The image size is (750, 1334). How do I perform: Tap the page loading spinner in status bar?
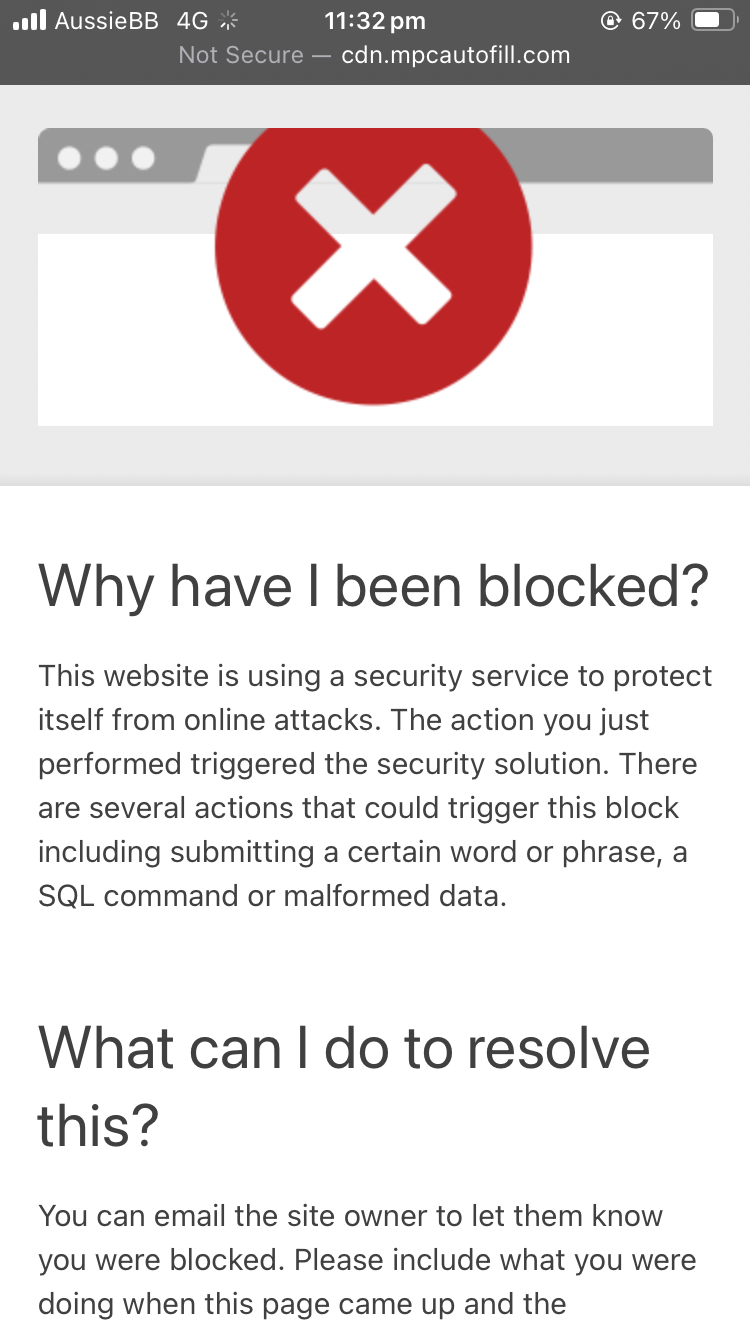(x=227, y=19)
